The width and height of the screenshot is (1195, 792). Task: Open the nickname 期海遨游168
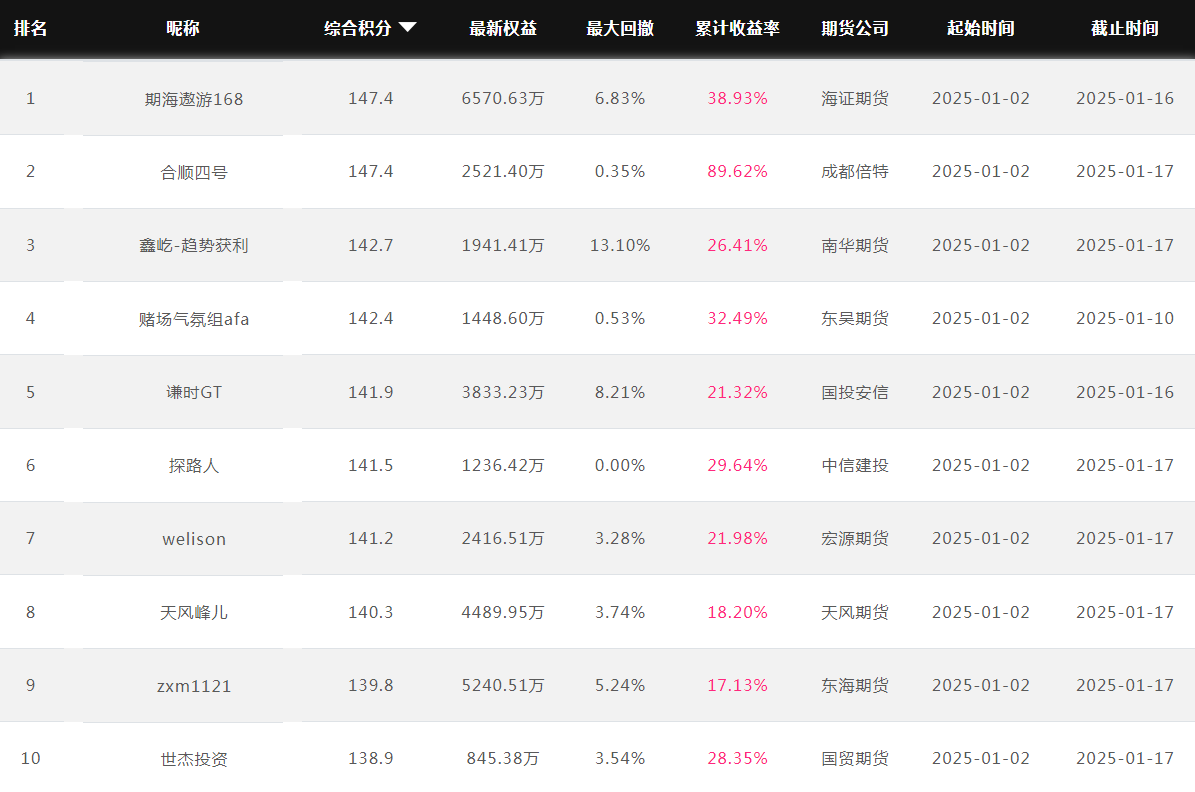point(194,99)
